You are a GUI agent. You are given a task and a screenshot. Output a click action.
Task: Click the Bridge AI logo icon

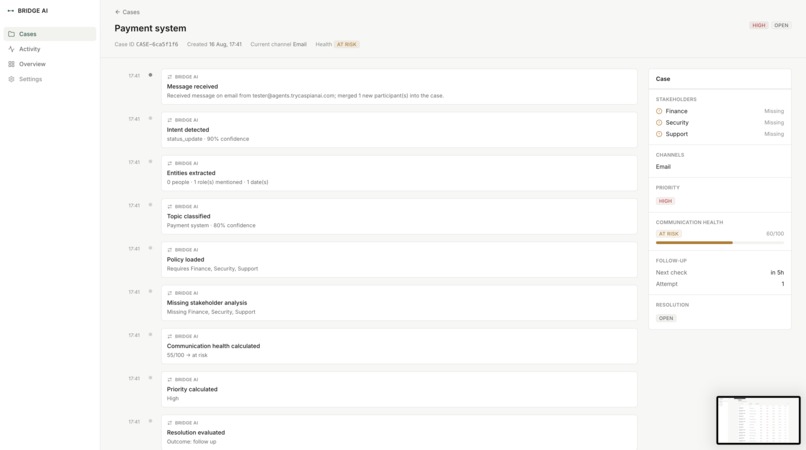click(x=11, y=11)
